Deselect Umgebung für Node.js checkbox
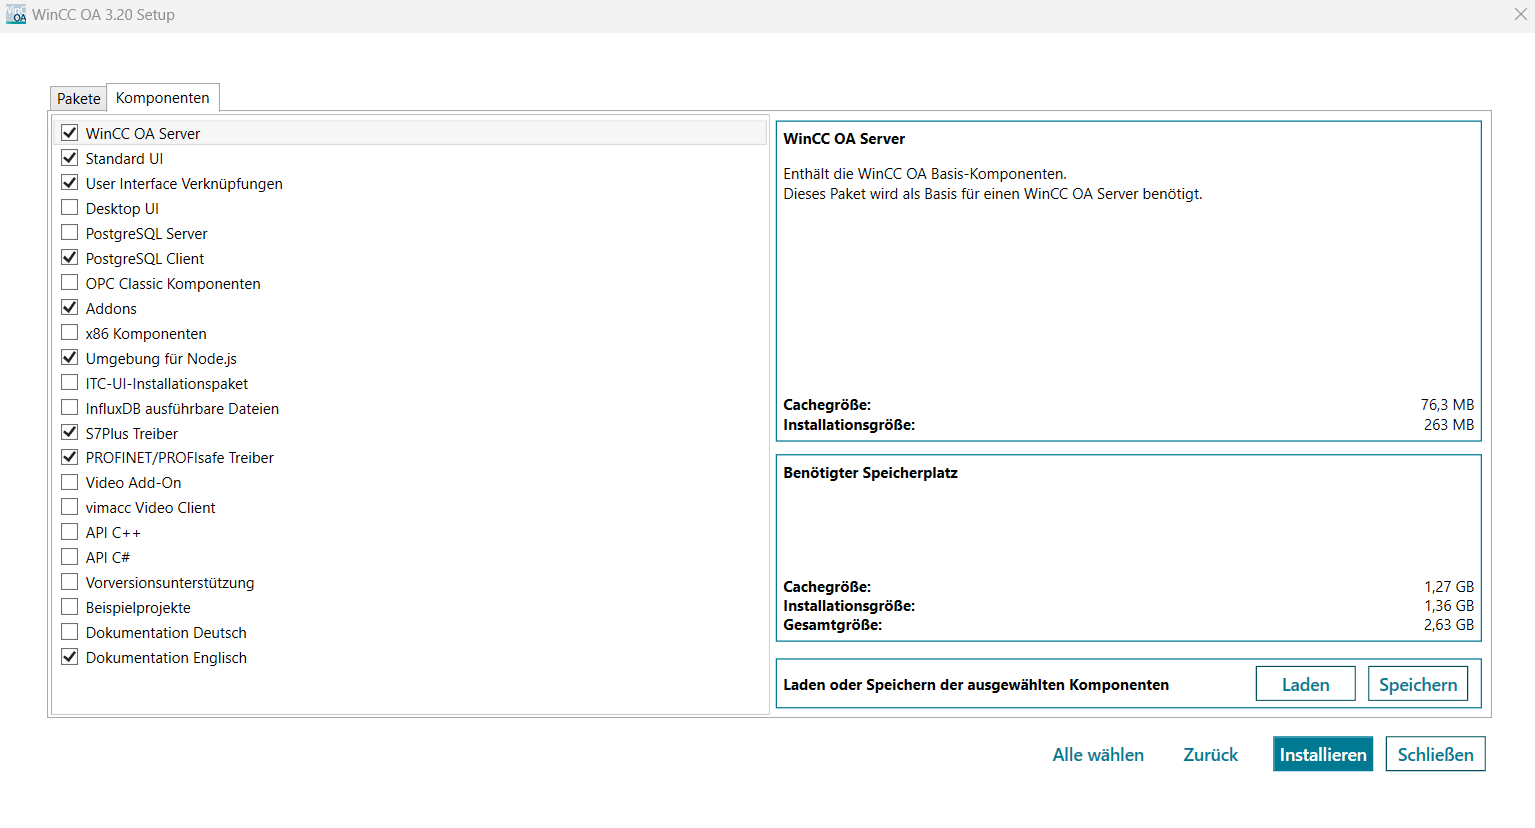 pos(70,357)
